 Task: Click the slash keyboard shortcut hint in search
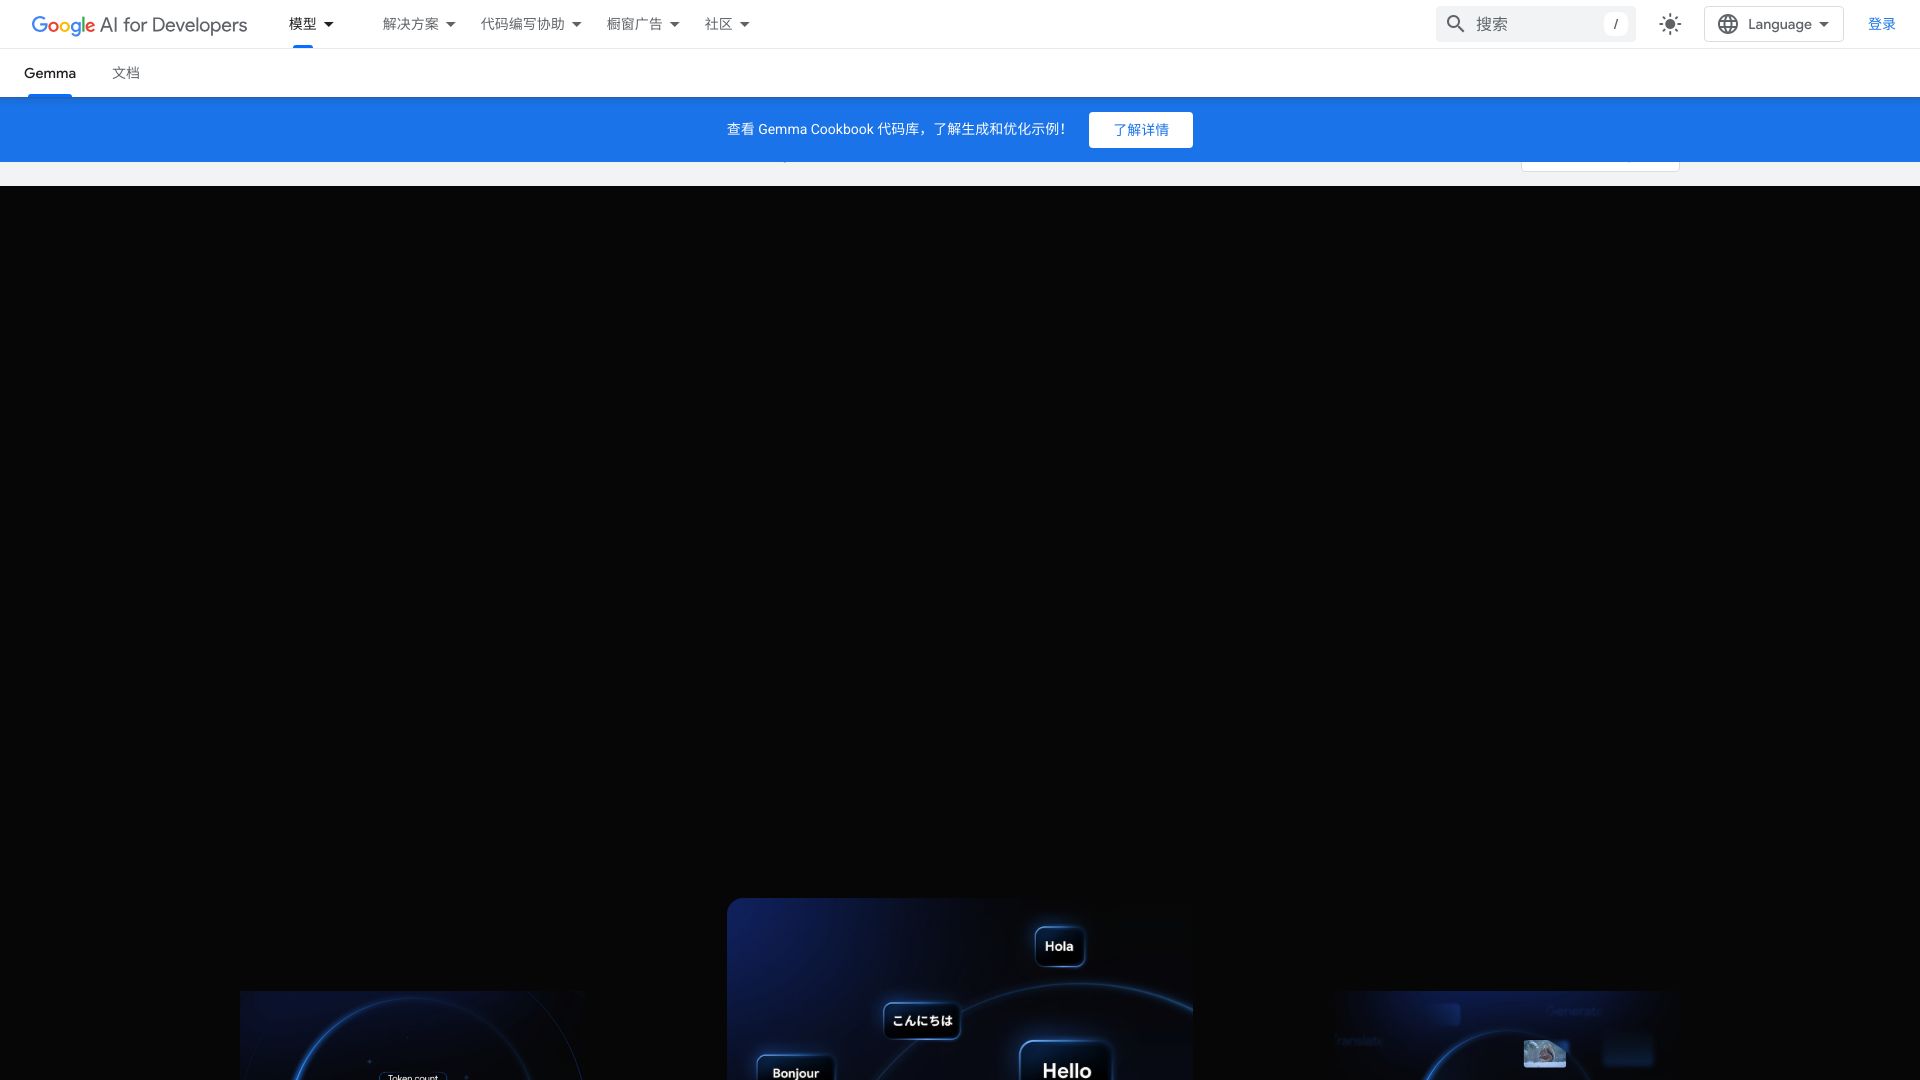pos(1615,24)
